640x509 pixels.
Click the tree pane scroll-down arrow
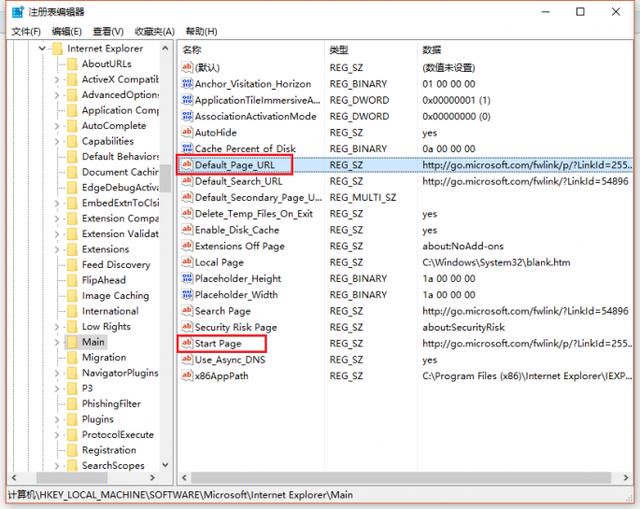[165, 465]
